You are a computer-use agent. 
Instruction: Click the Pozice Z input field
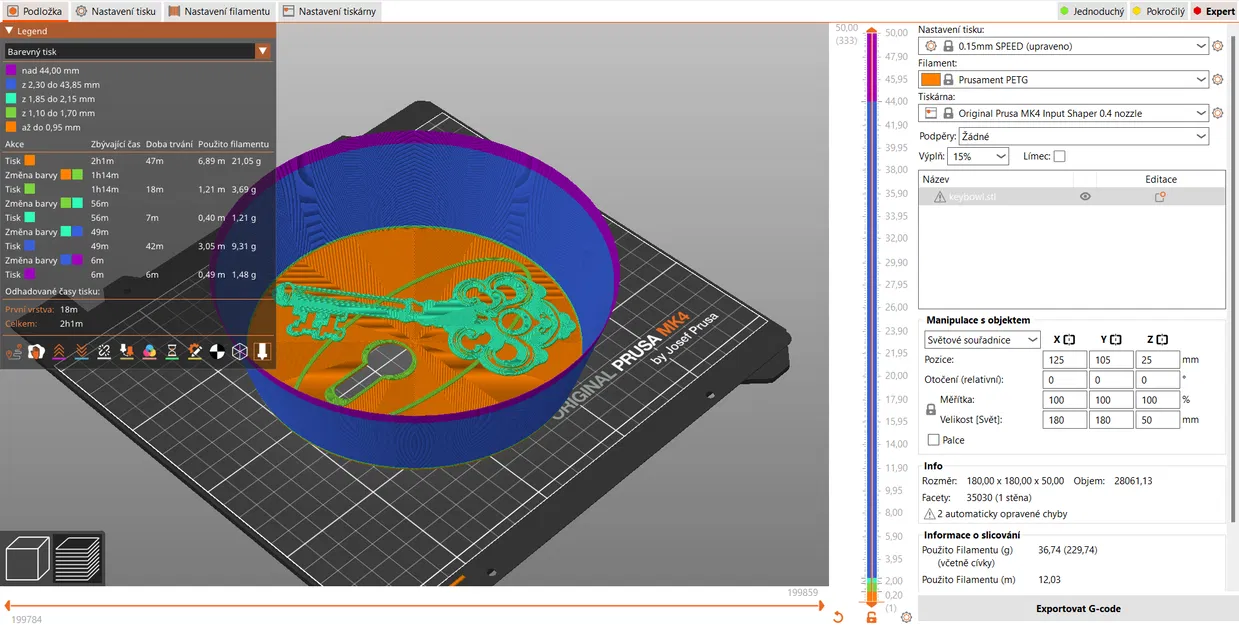pos(1157,360)
